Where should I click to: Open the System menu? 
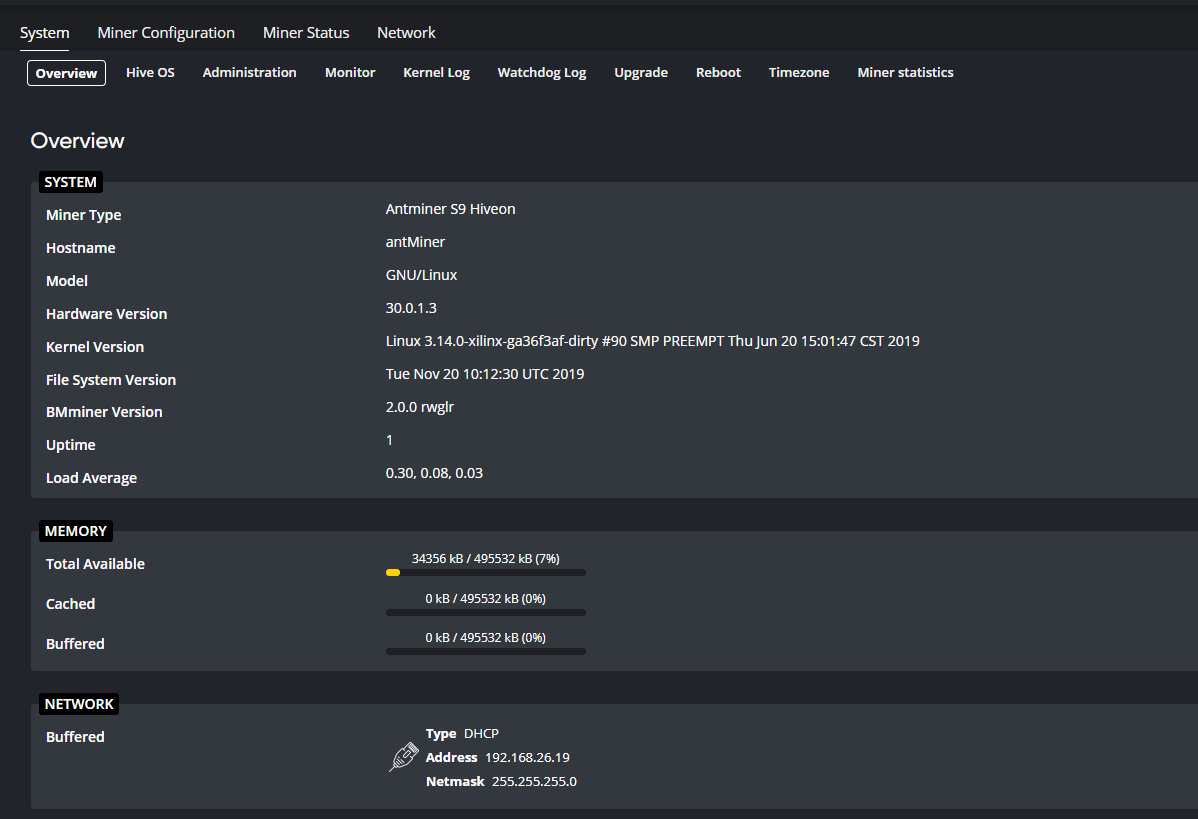44,32
